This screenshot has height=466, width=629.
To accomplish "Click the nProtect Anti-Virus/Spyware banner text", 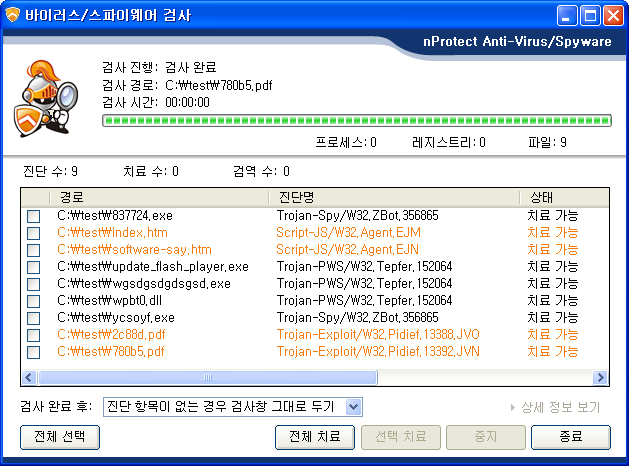I will 517,42.
